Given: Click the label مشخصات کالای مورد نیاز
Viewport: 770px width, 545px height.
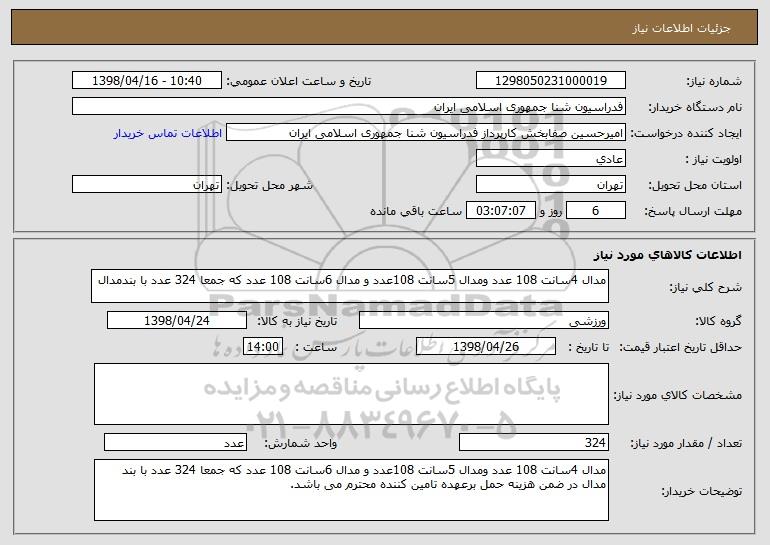Looking at the screenshot, I should click(x=678, y=395).
